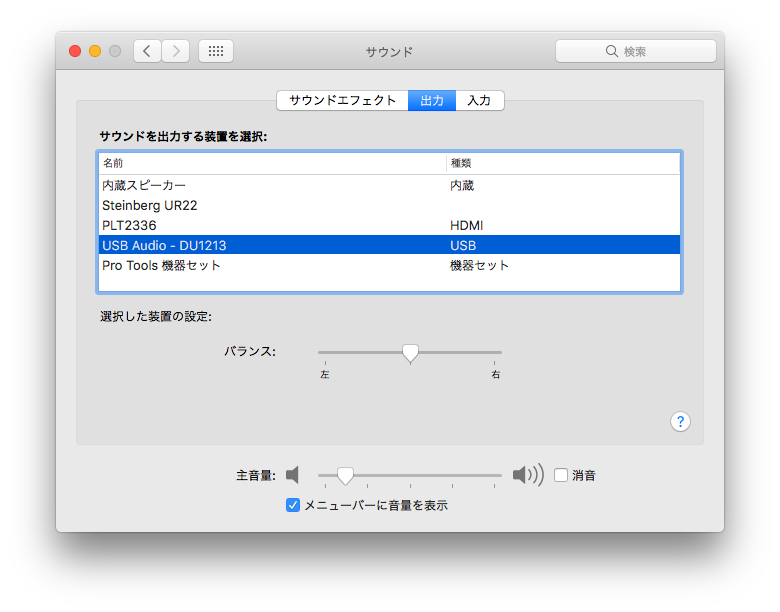
Task: Select USB Audio - DU1213 device row
Action: click(x=389, y=245)
